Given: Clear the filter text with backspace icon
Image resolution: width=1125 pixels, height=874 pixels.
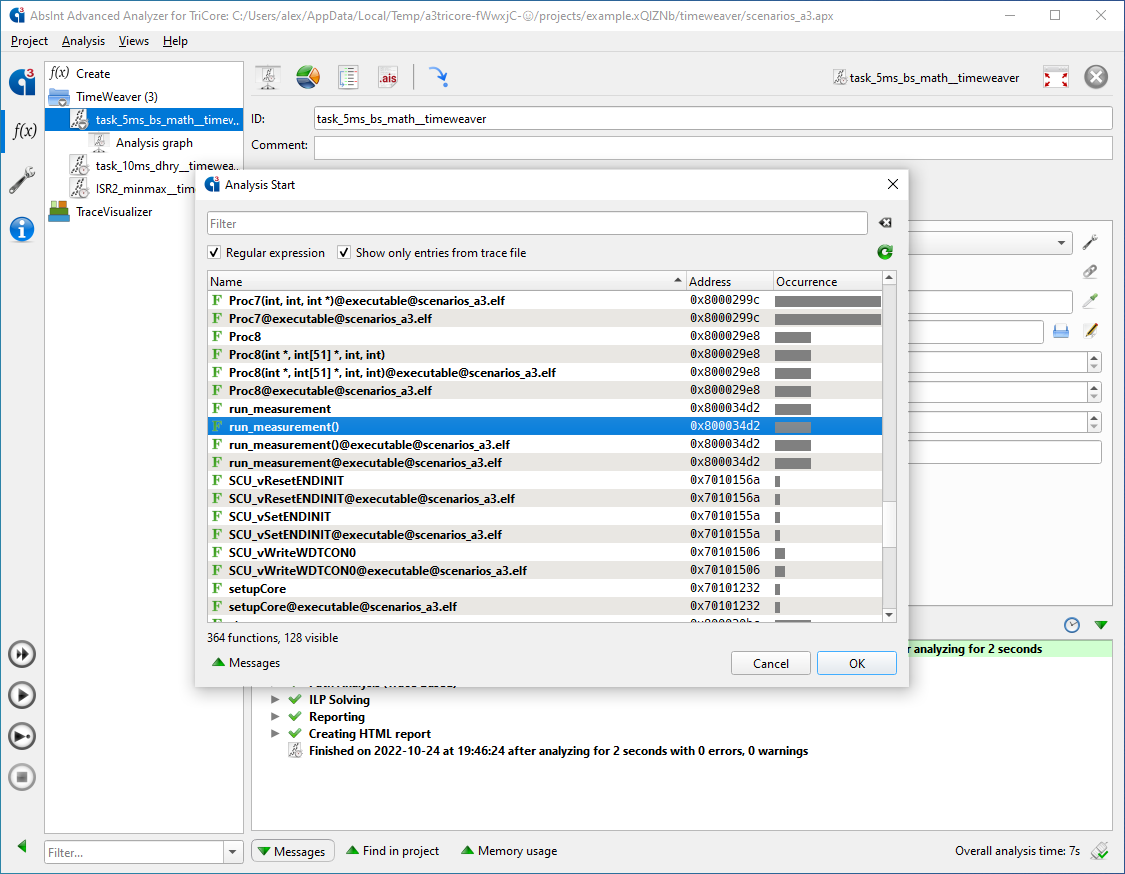Looking at the screenshot, I should 885,223.
